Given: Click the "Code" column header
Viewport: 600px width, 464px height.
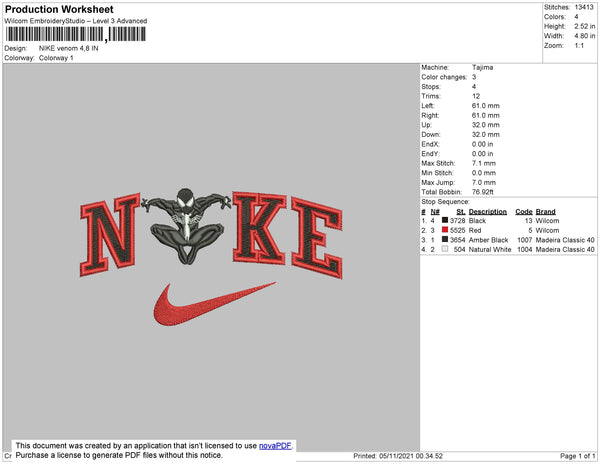Looking at the screenshot, I should [x=524, y=212].
